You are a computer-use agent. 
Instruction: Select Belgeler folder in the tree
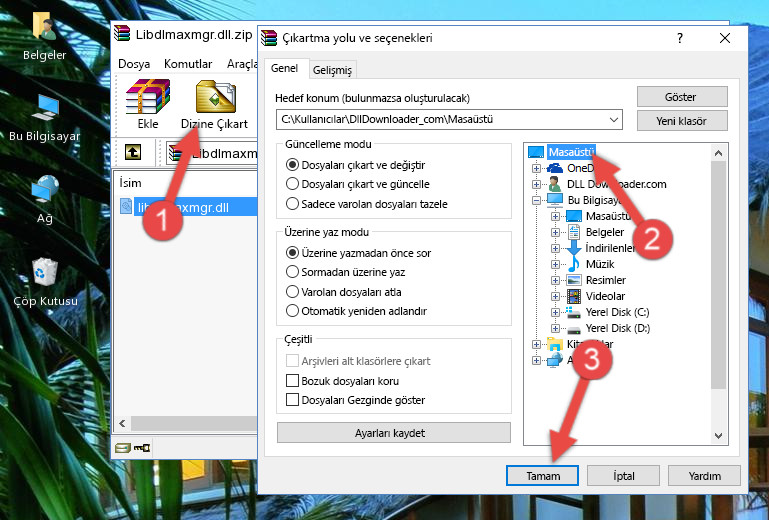pyautogui.click(x=605, y=232)
